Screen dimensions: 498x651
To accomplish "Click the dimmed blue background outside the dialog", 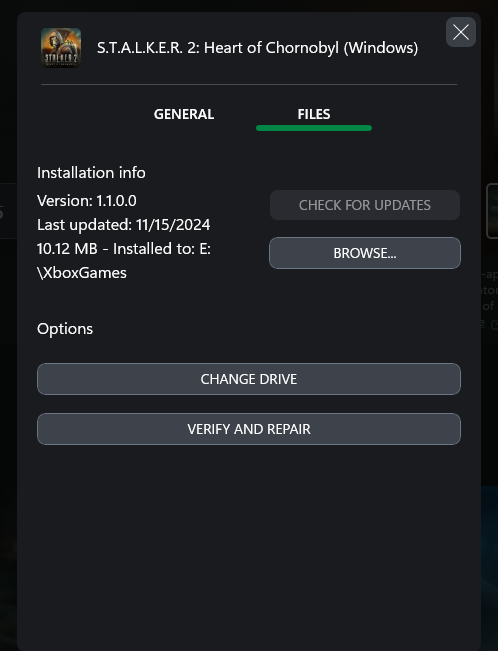I will click(489, 560).
